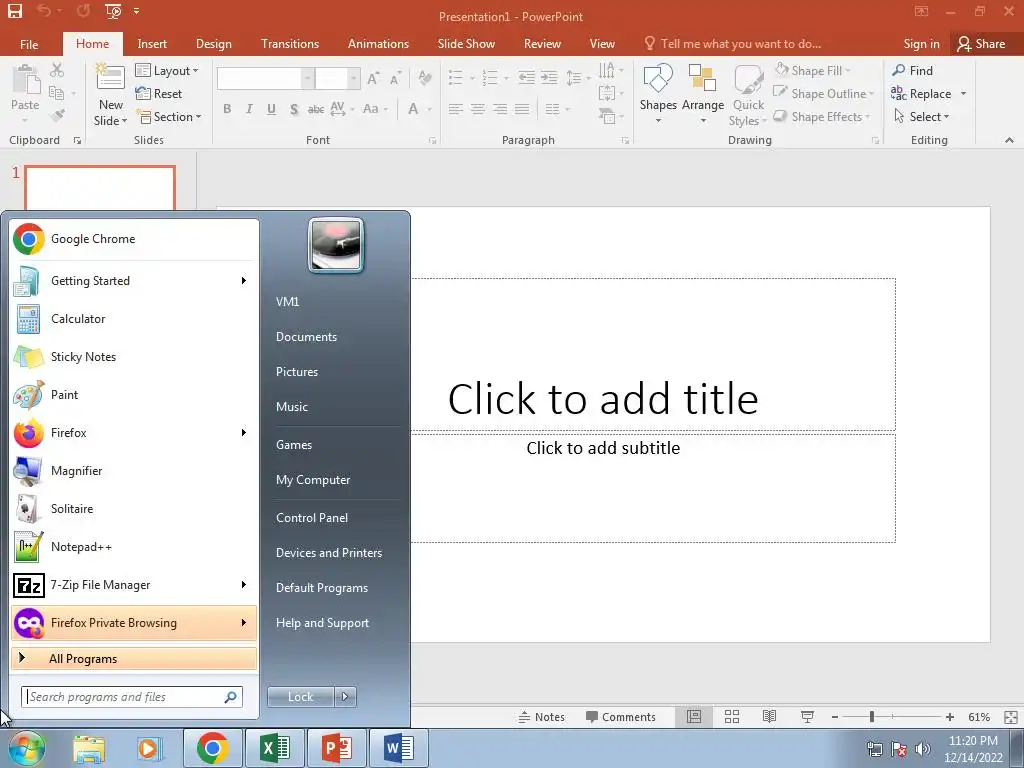Open Quick Styles gallery

748,95
